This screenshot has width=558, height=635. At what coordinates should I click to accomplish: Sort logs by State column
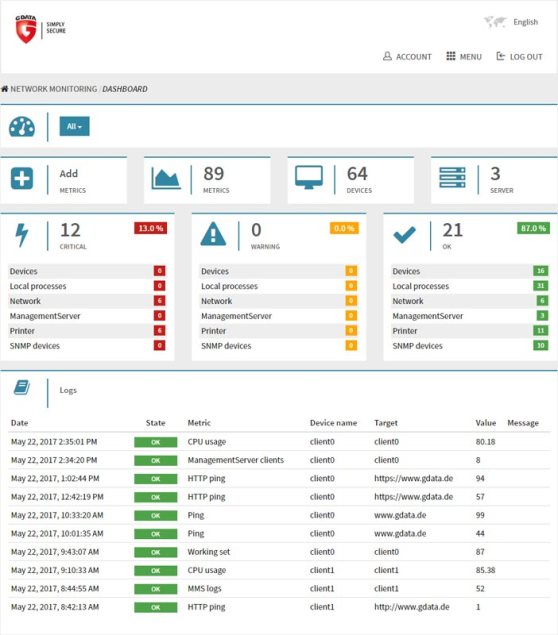(x=155, y=423)
